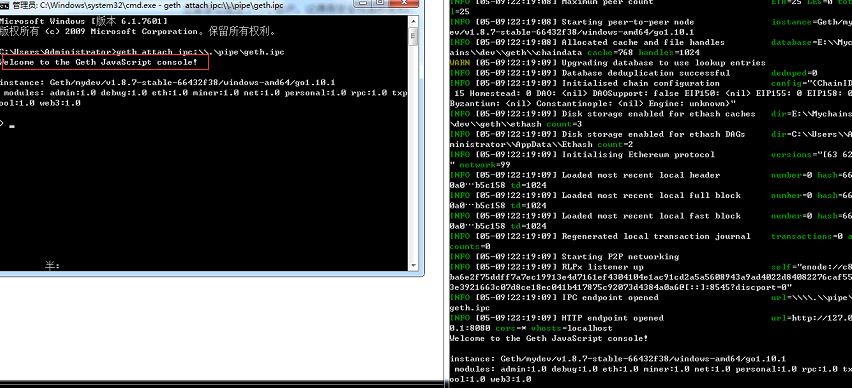Image resolution: width=852 pixels, height=388 pixels.
Task: Close the cmd.exe geth attach window
Action: pyautogui.click(x=403, y=3)
